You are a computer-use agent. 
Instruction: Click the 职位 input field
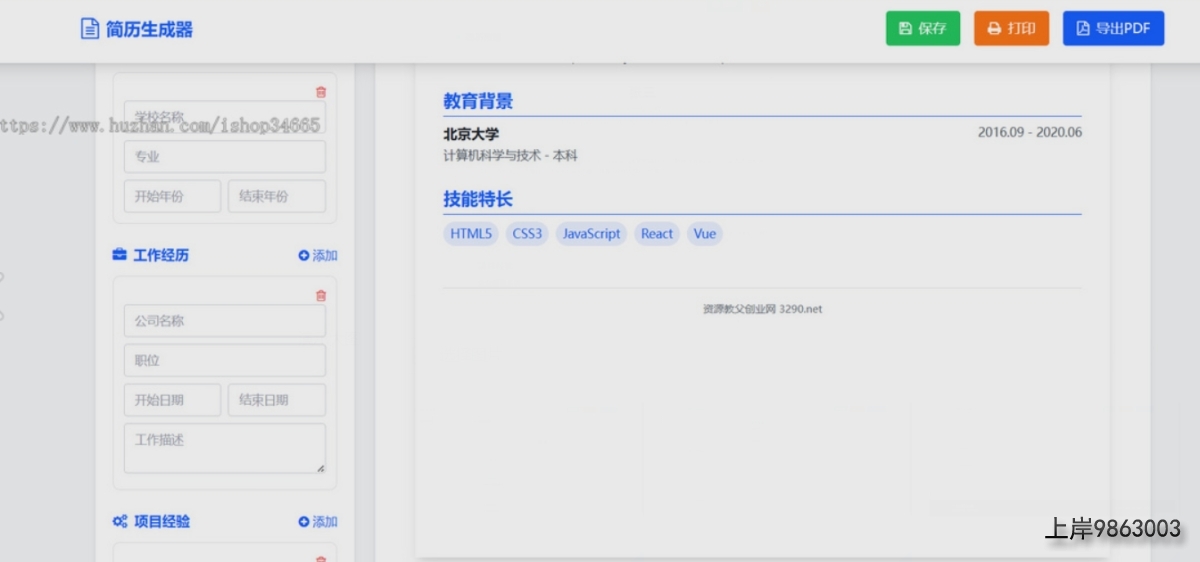click(x=225, y=360)
